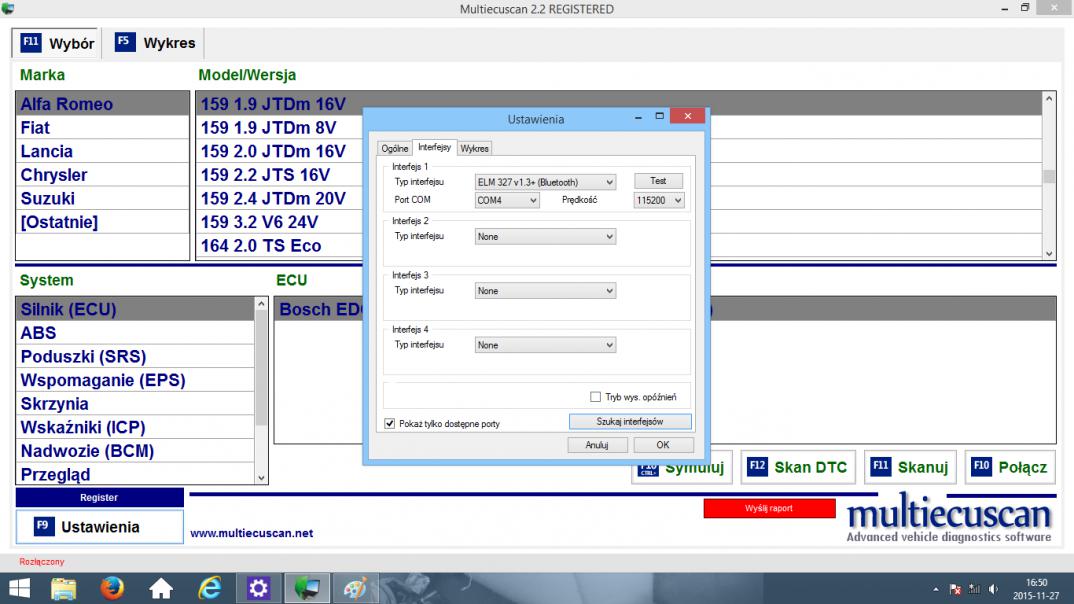
Task: Click the Register button
Action: (99, 497)
